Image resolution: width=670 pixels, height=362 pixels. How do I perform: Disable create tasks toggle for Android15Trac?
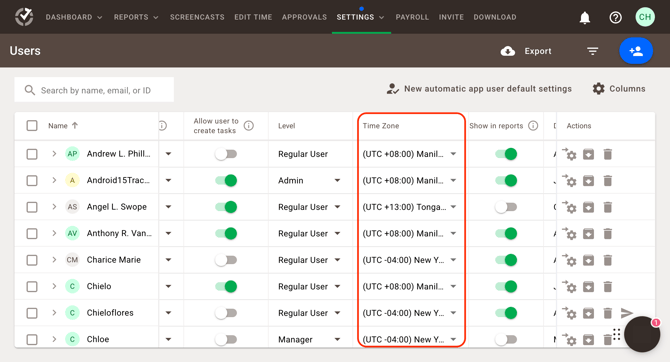point(226,180)
